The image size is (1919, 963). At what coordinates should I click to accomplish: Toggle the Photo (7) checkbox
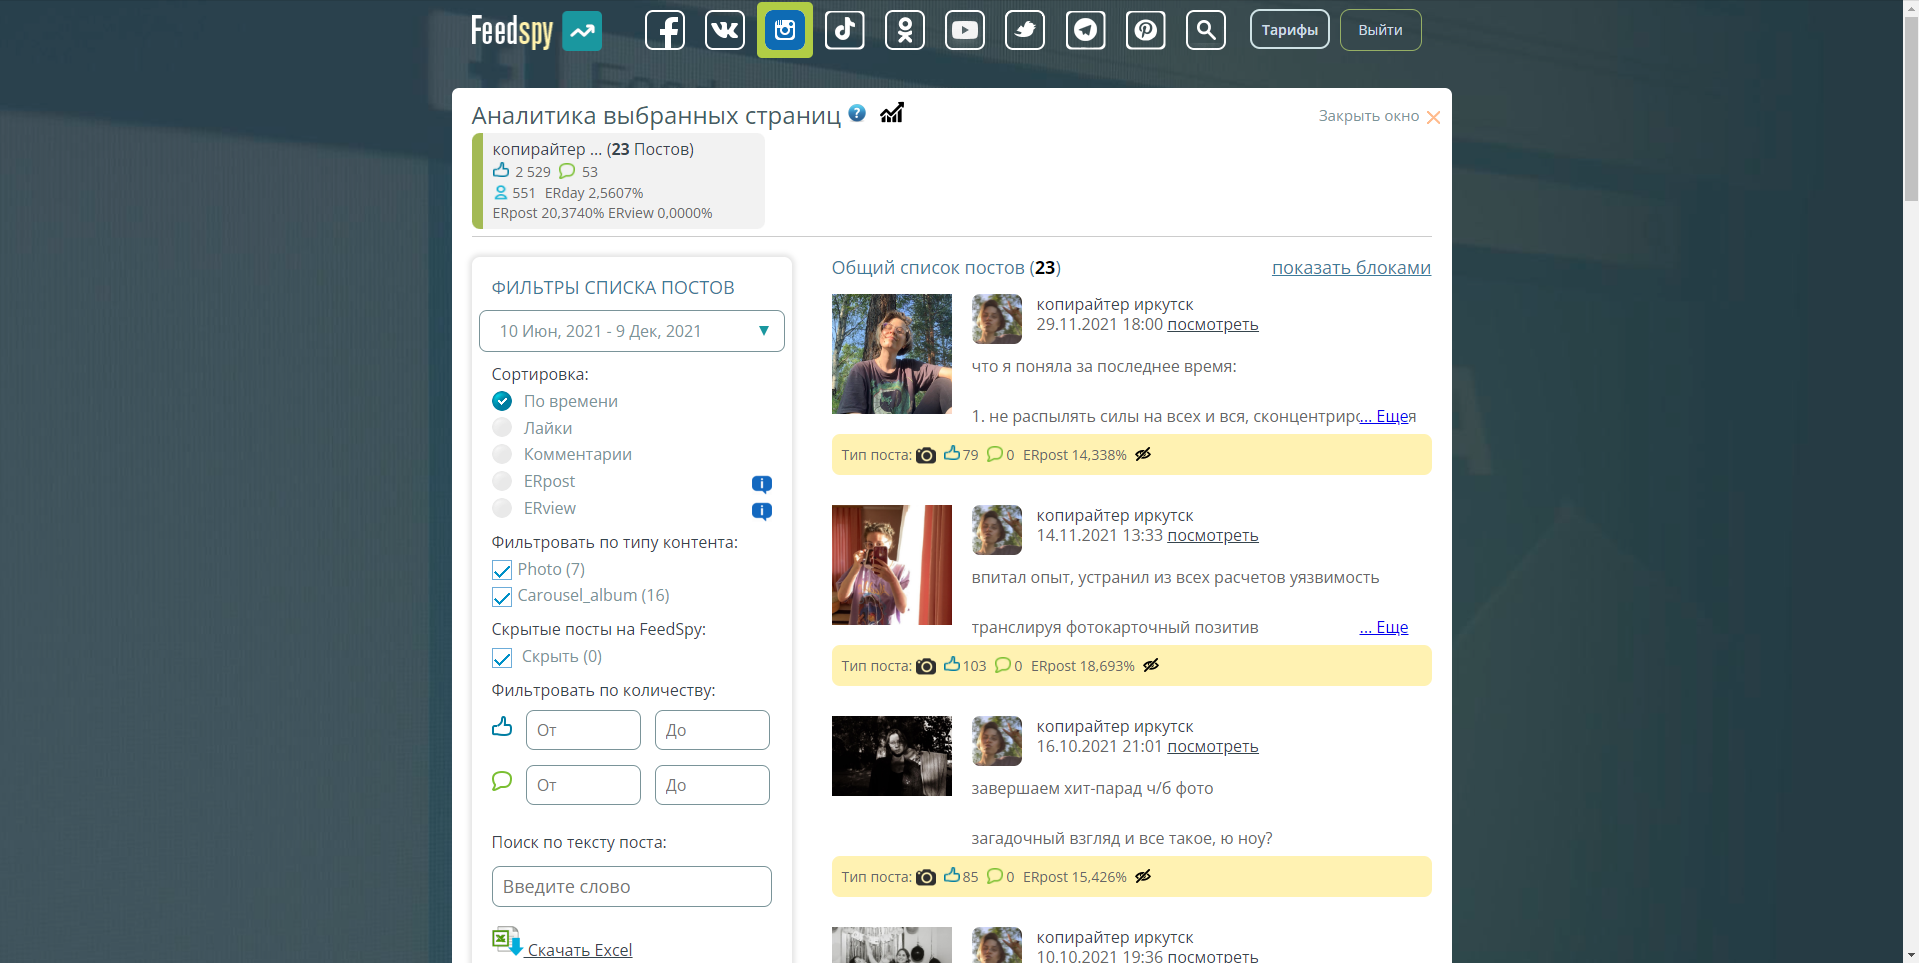tap(502, 570)
